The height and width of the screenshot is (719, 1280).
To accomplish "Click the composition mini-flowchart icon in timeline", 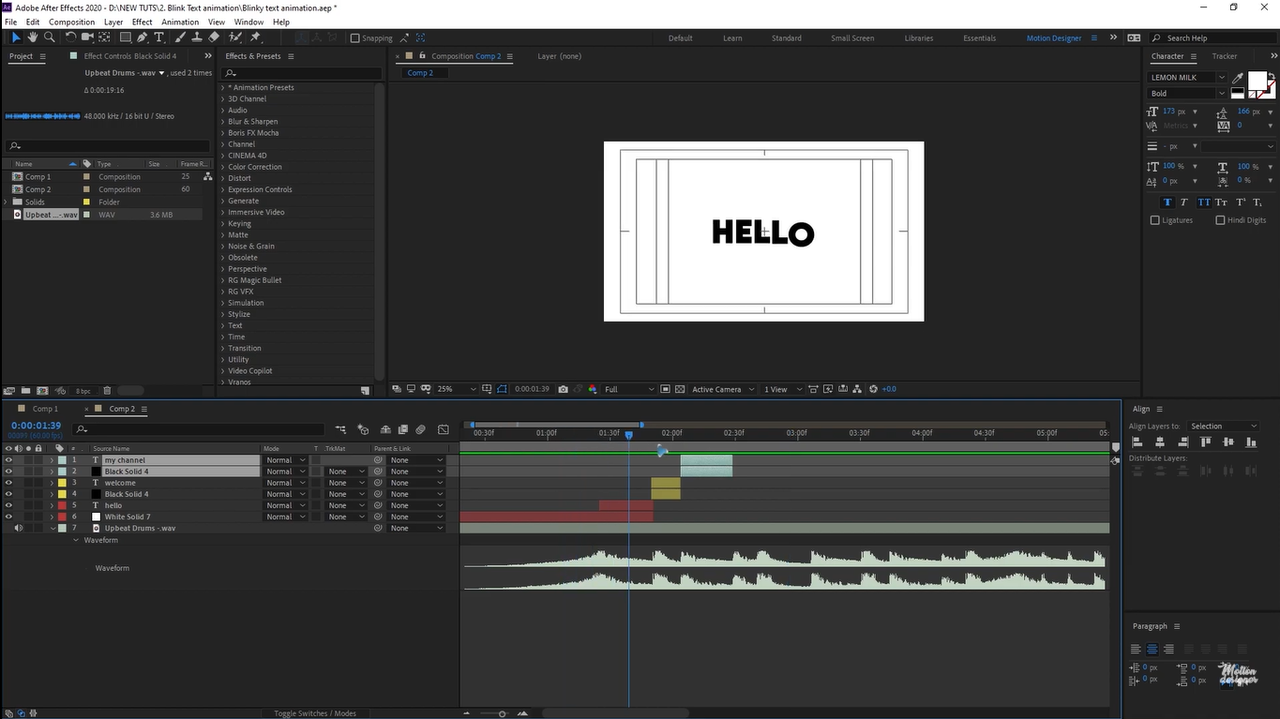I will (x=341, y=430).
